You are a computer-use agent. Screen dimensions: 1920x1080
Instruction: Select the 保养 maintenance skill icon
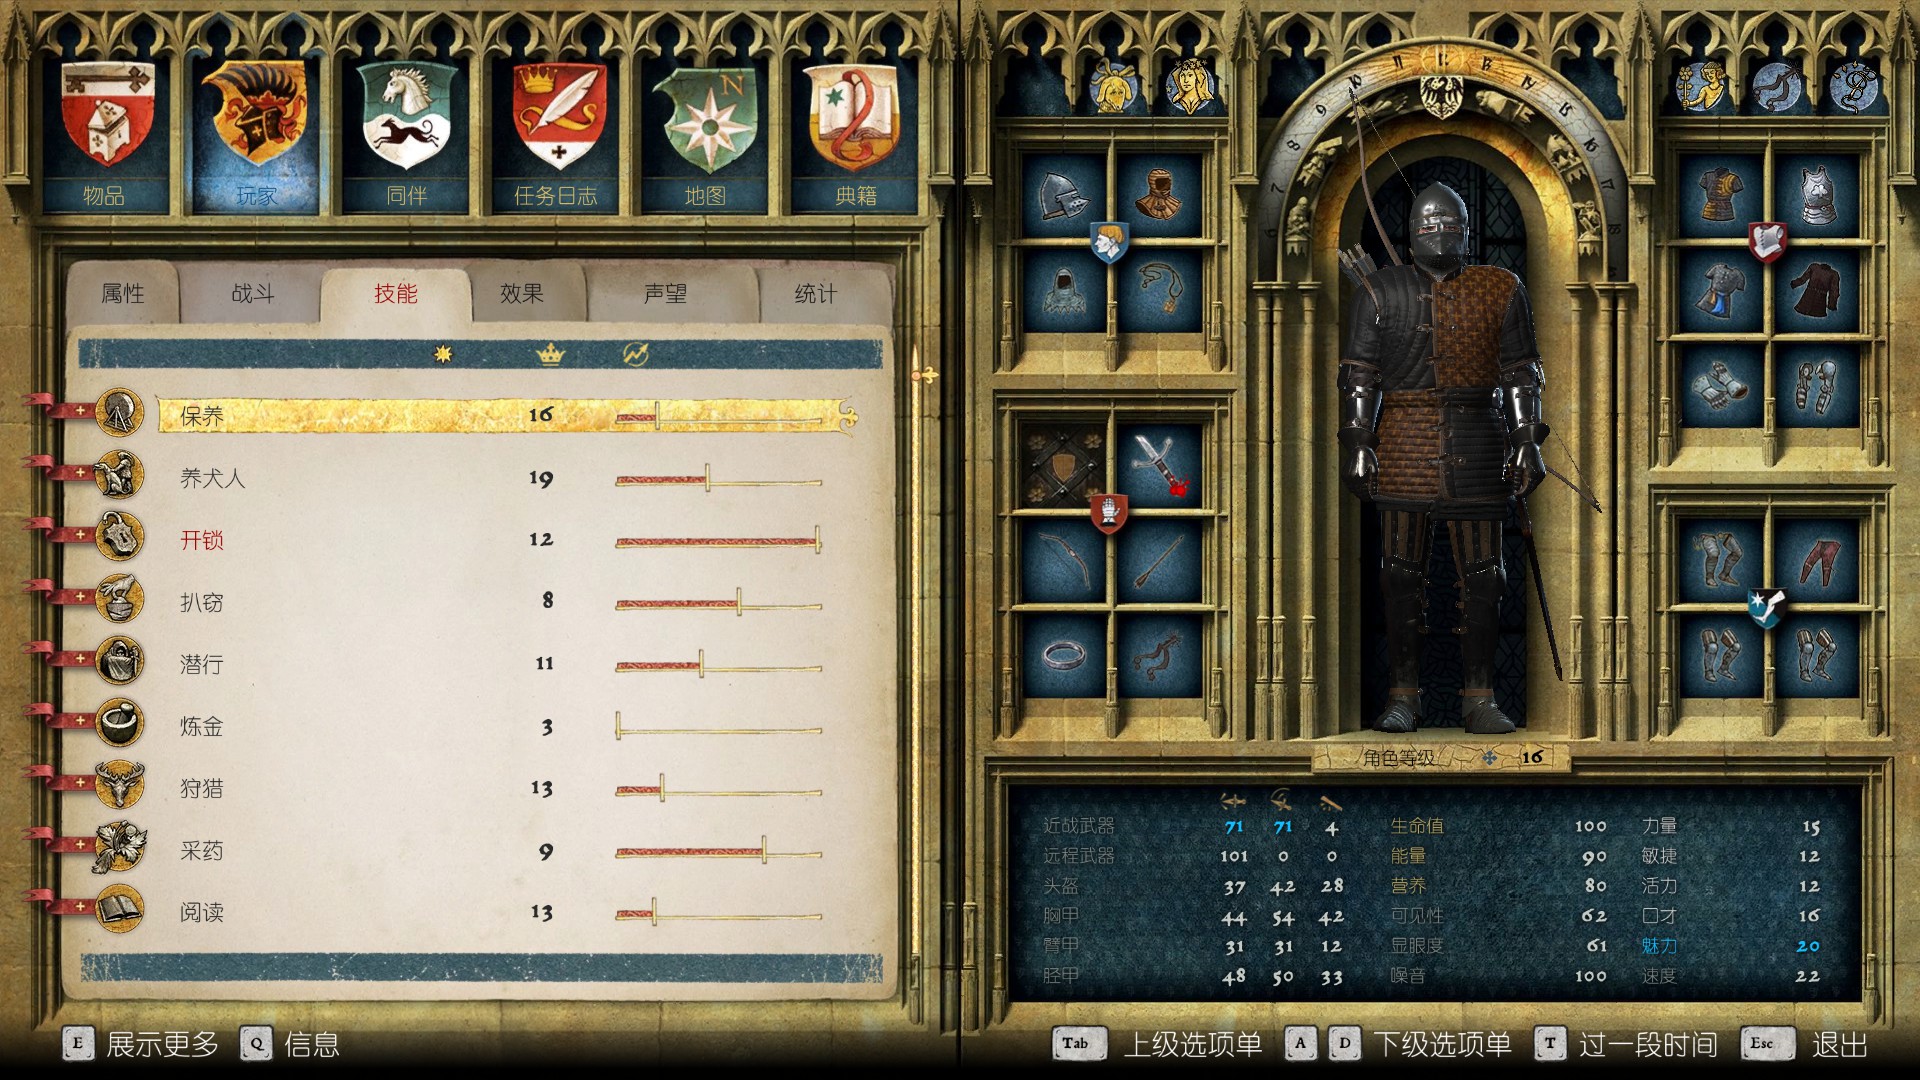[120, 412]
